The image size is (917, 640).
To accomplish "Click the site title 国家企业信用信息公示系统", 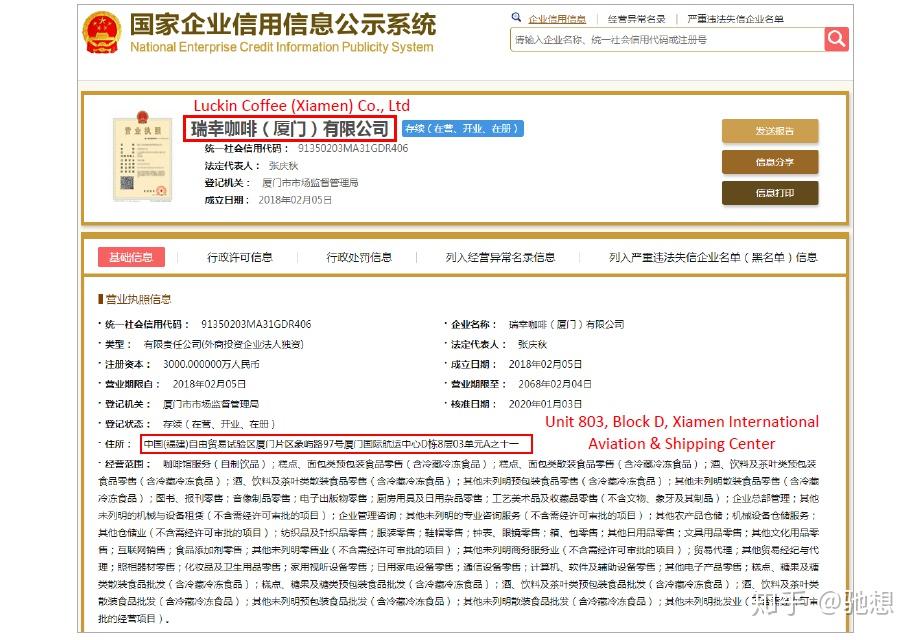I will pos(282,25).
